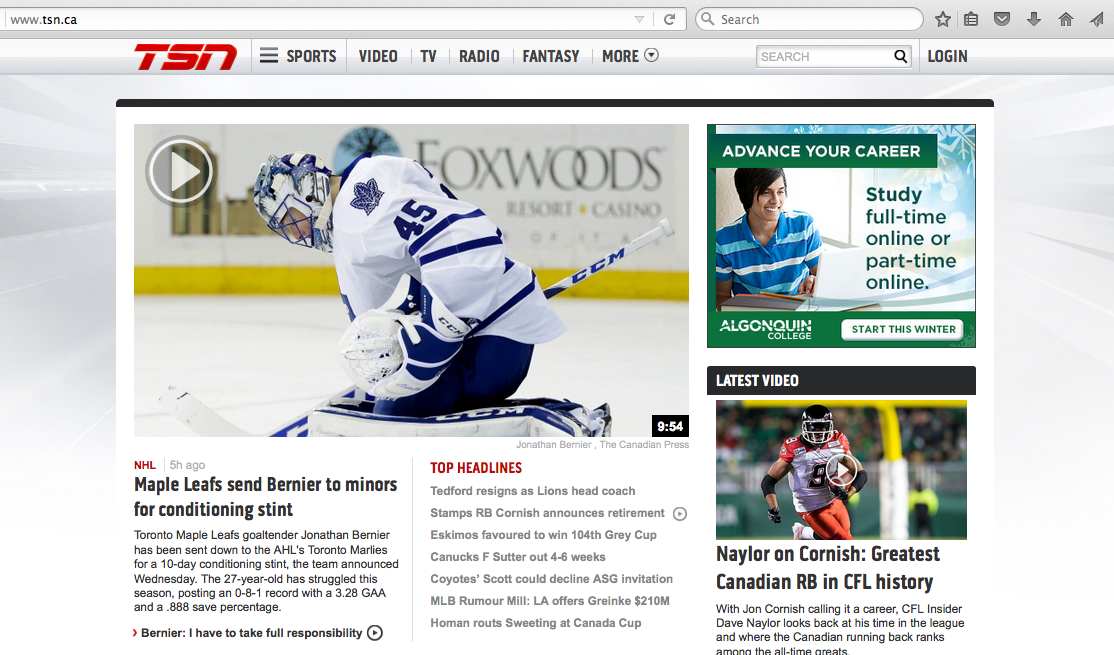This screenshot has height=655, width=1114.
Task: Open the FANTASY section
Action: (x=551, y=56)
